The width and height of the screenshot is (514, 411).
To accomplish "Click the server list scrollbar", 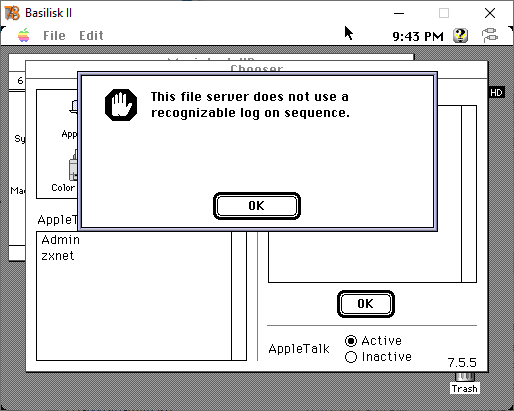I will click(469, 194).
